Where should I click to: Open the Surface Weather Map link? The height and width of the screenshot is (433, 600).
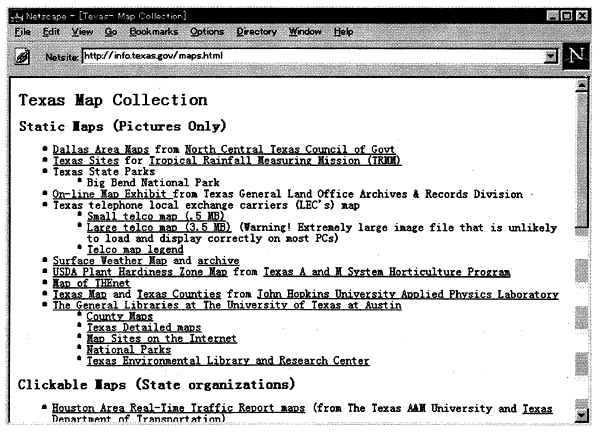(x=110, y=260)
